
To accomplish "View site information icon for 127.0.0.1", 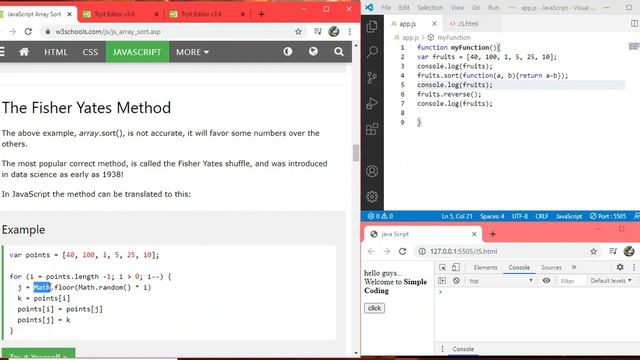I will 422,251.
